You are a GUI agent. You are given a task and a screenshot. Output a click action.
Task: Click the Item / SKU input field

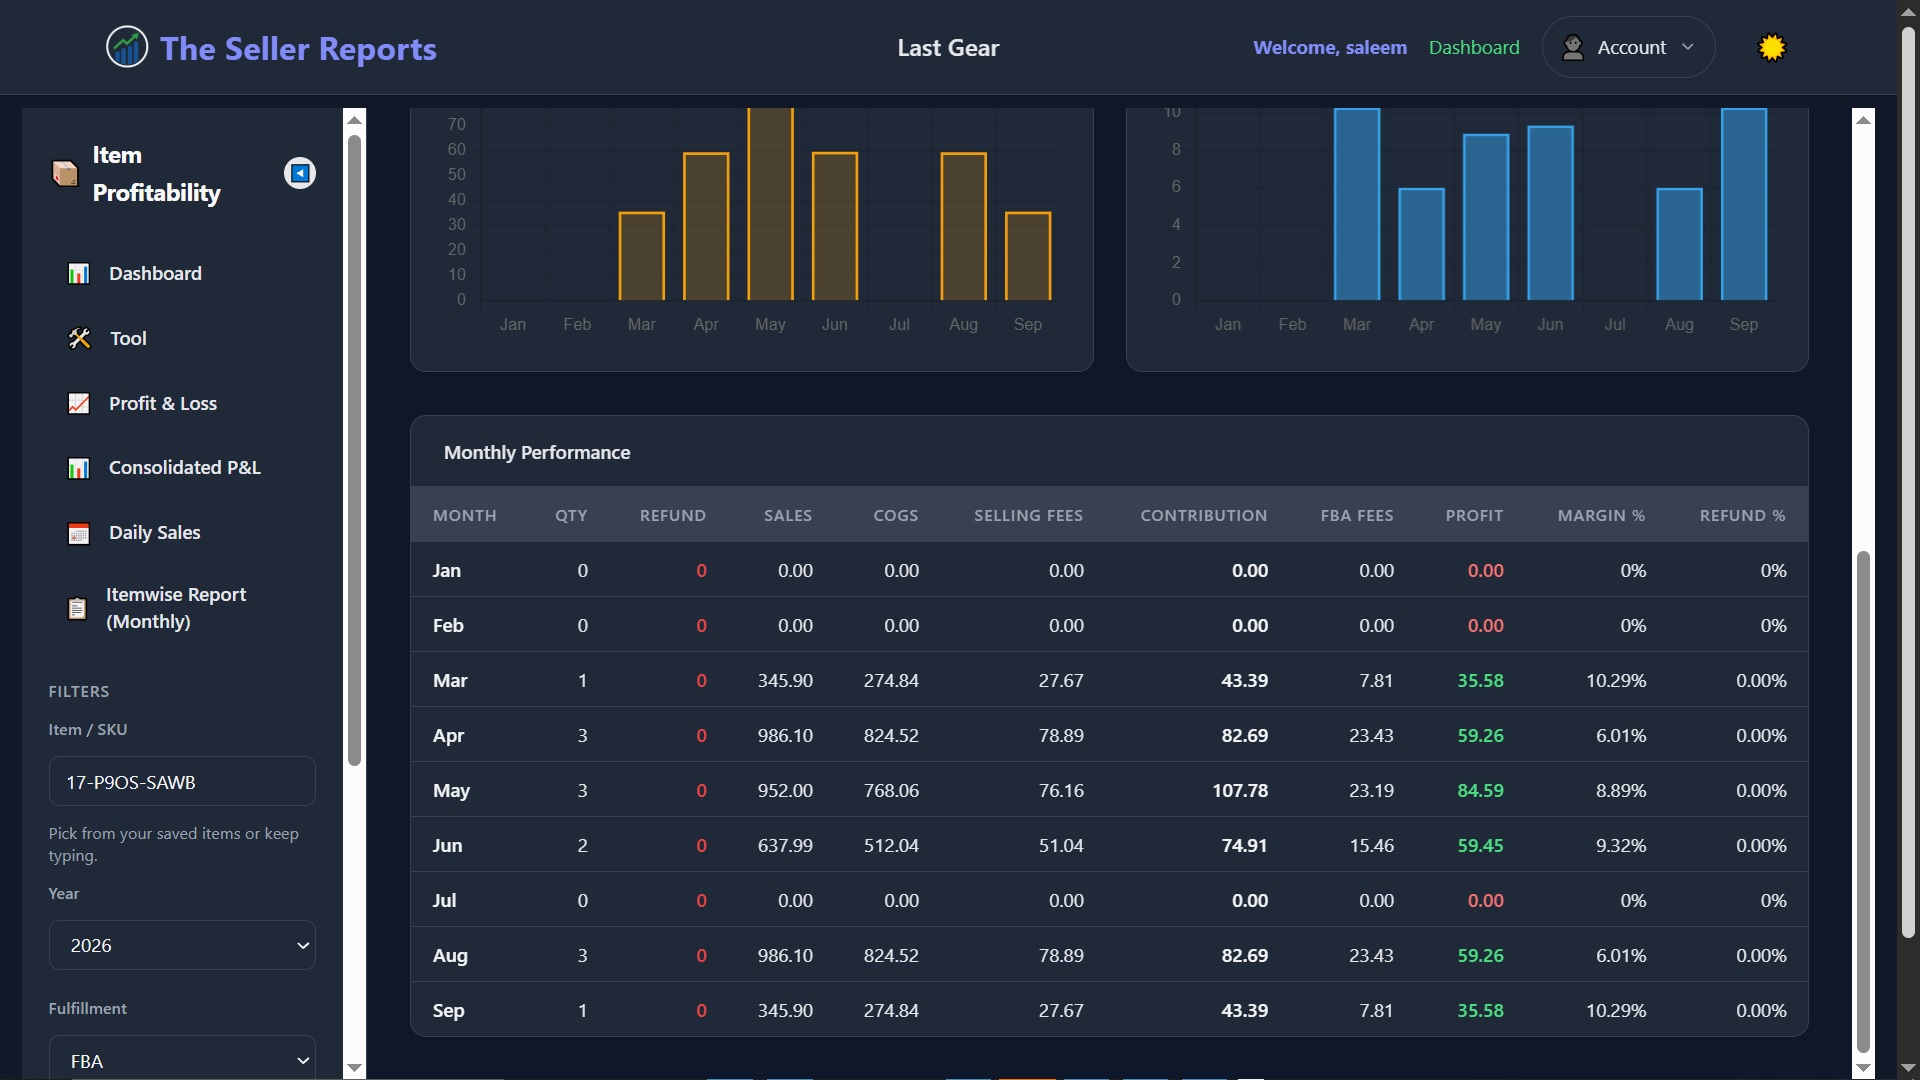pos(182,781)
